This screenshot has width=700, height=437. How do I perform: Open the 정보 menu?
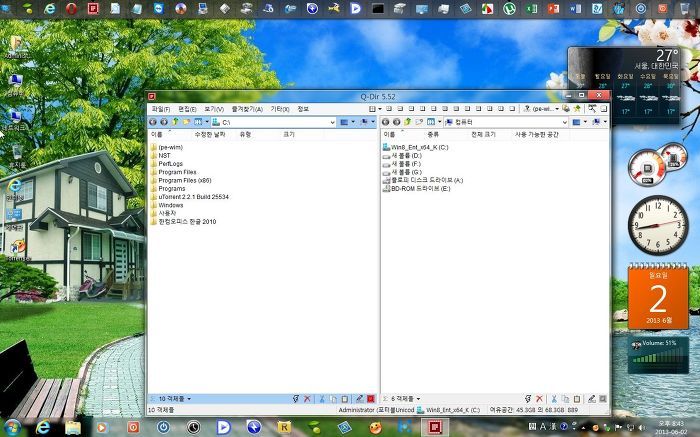[x=303, y=109]
